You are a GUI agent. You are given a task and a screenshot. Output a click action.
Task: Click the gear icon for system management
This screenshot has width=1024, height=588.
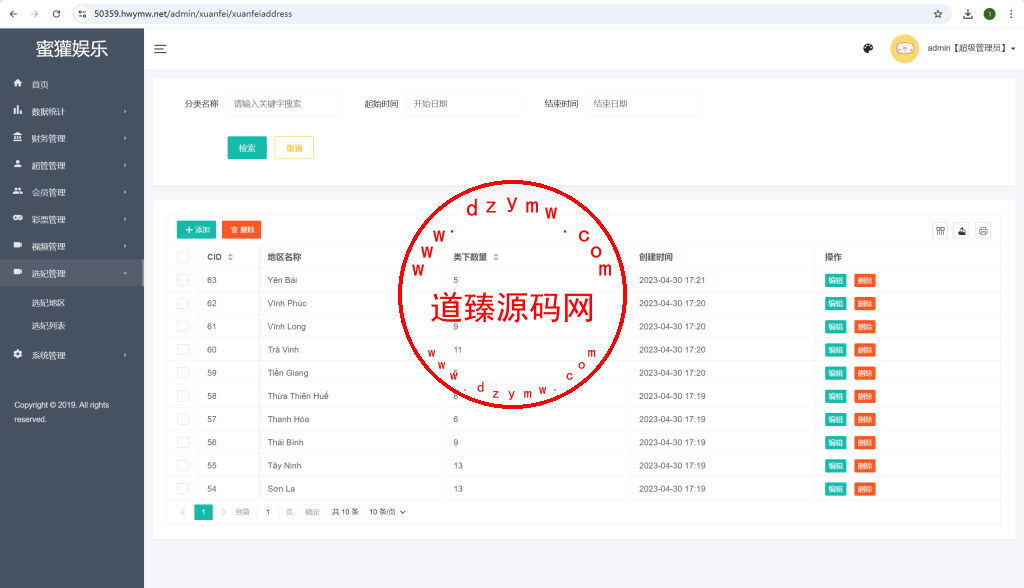[18, 353]
